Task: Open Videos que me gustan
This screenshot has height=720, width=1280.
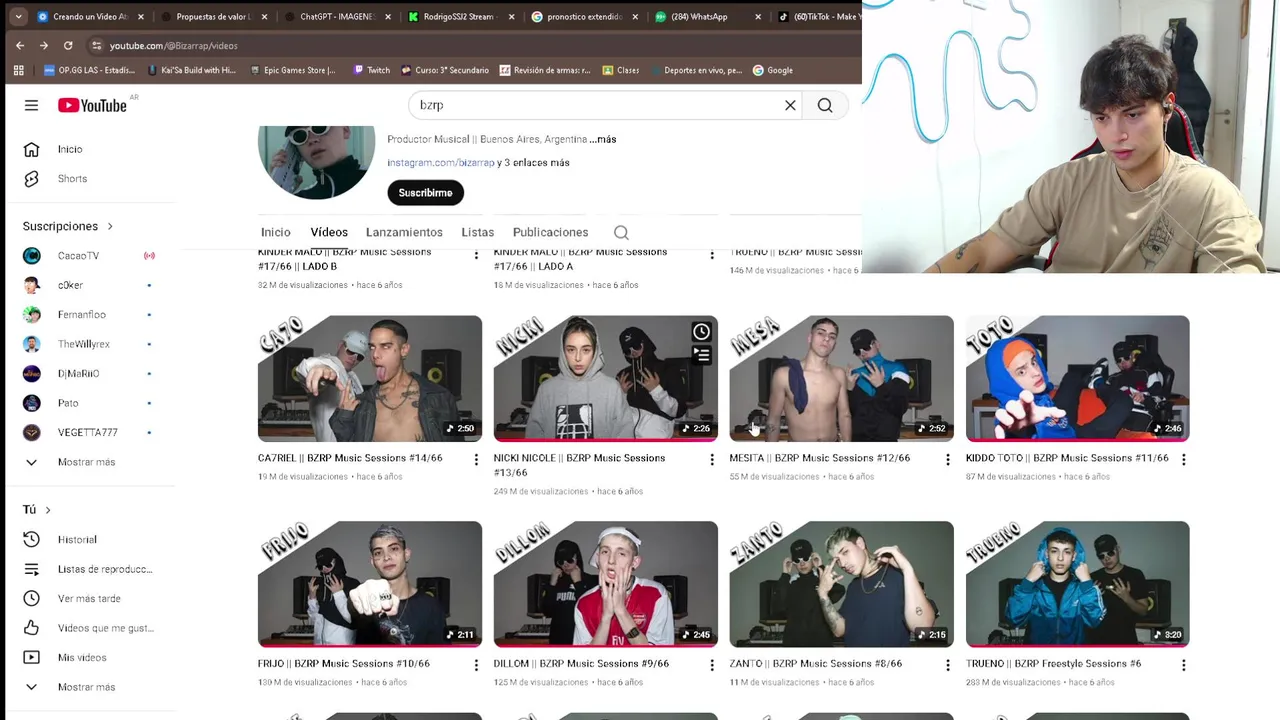Action: (x=90, y=628)
